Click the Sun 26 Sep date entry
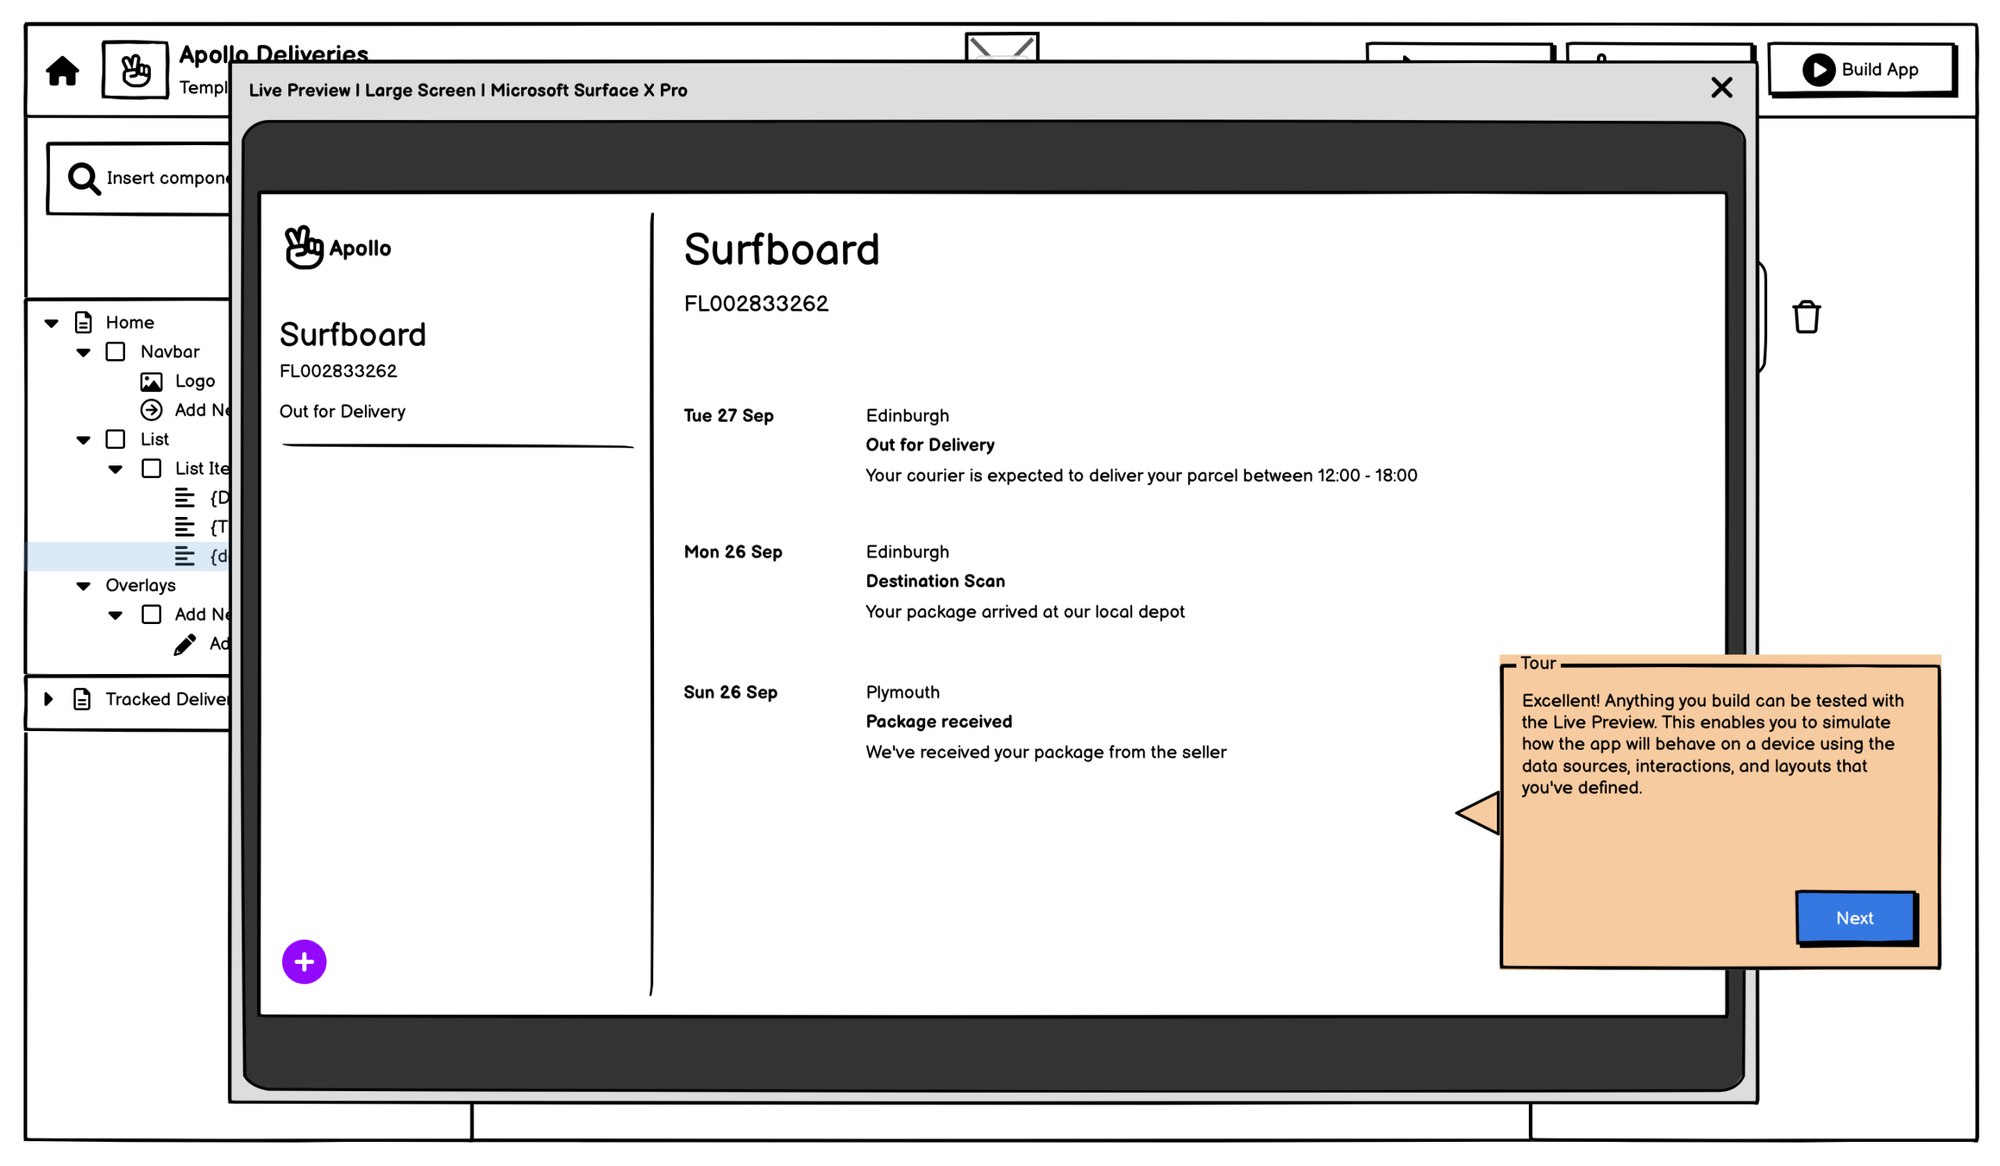2000x1166 pixels. pyautogui.click(x=730, y=692)
